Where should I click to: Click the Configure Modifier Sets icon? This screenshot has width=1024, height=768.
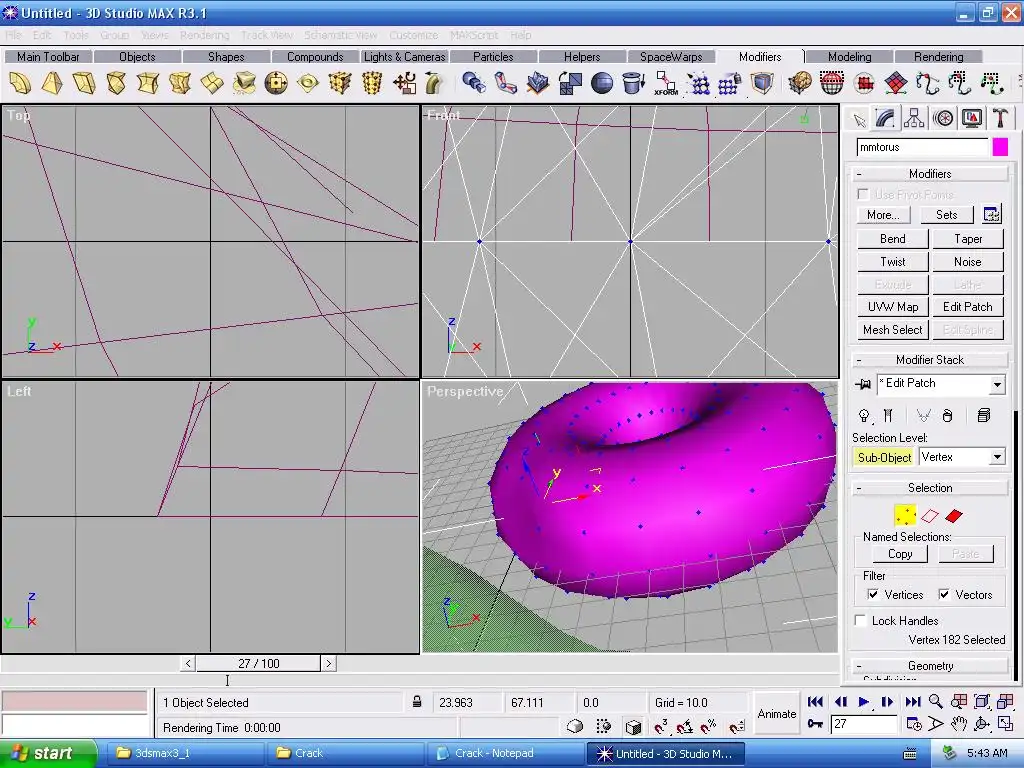click(x=991, y=214)
